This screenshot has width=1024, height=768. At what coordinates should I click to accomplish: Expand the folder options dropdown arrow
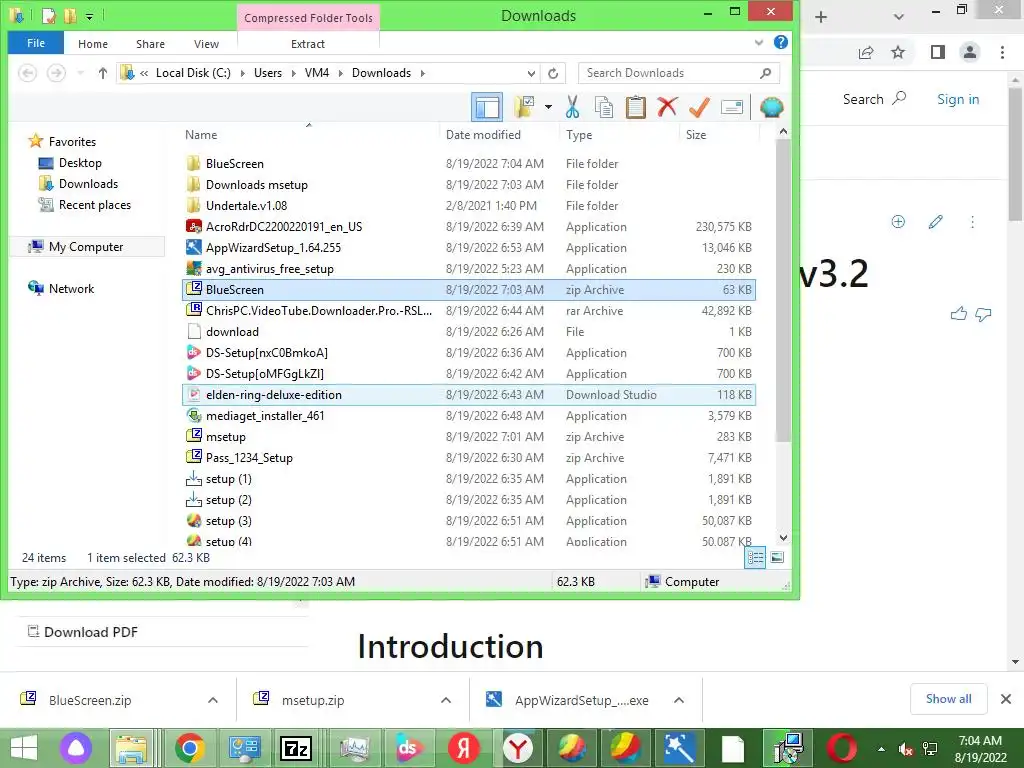click(548, 107)
